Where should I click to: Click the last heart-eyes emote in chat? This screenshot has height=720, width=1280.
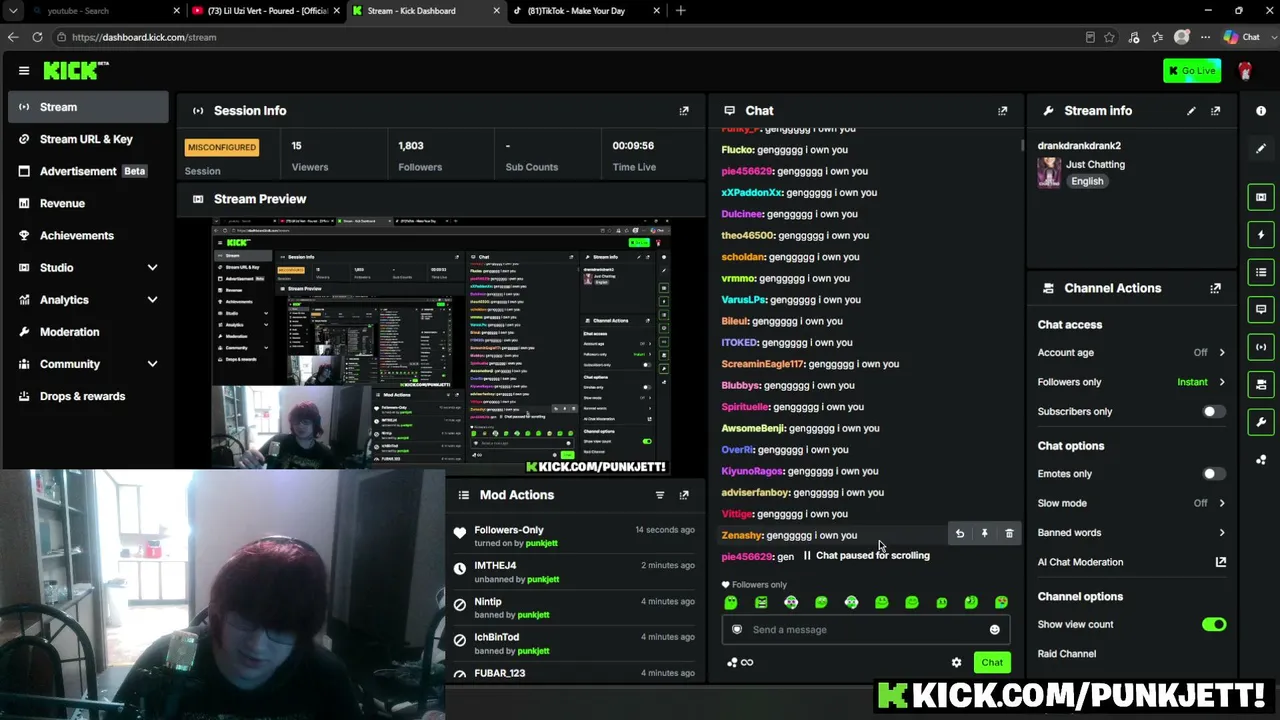point(1001,602)
